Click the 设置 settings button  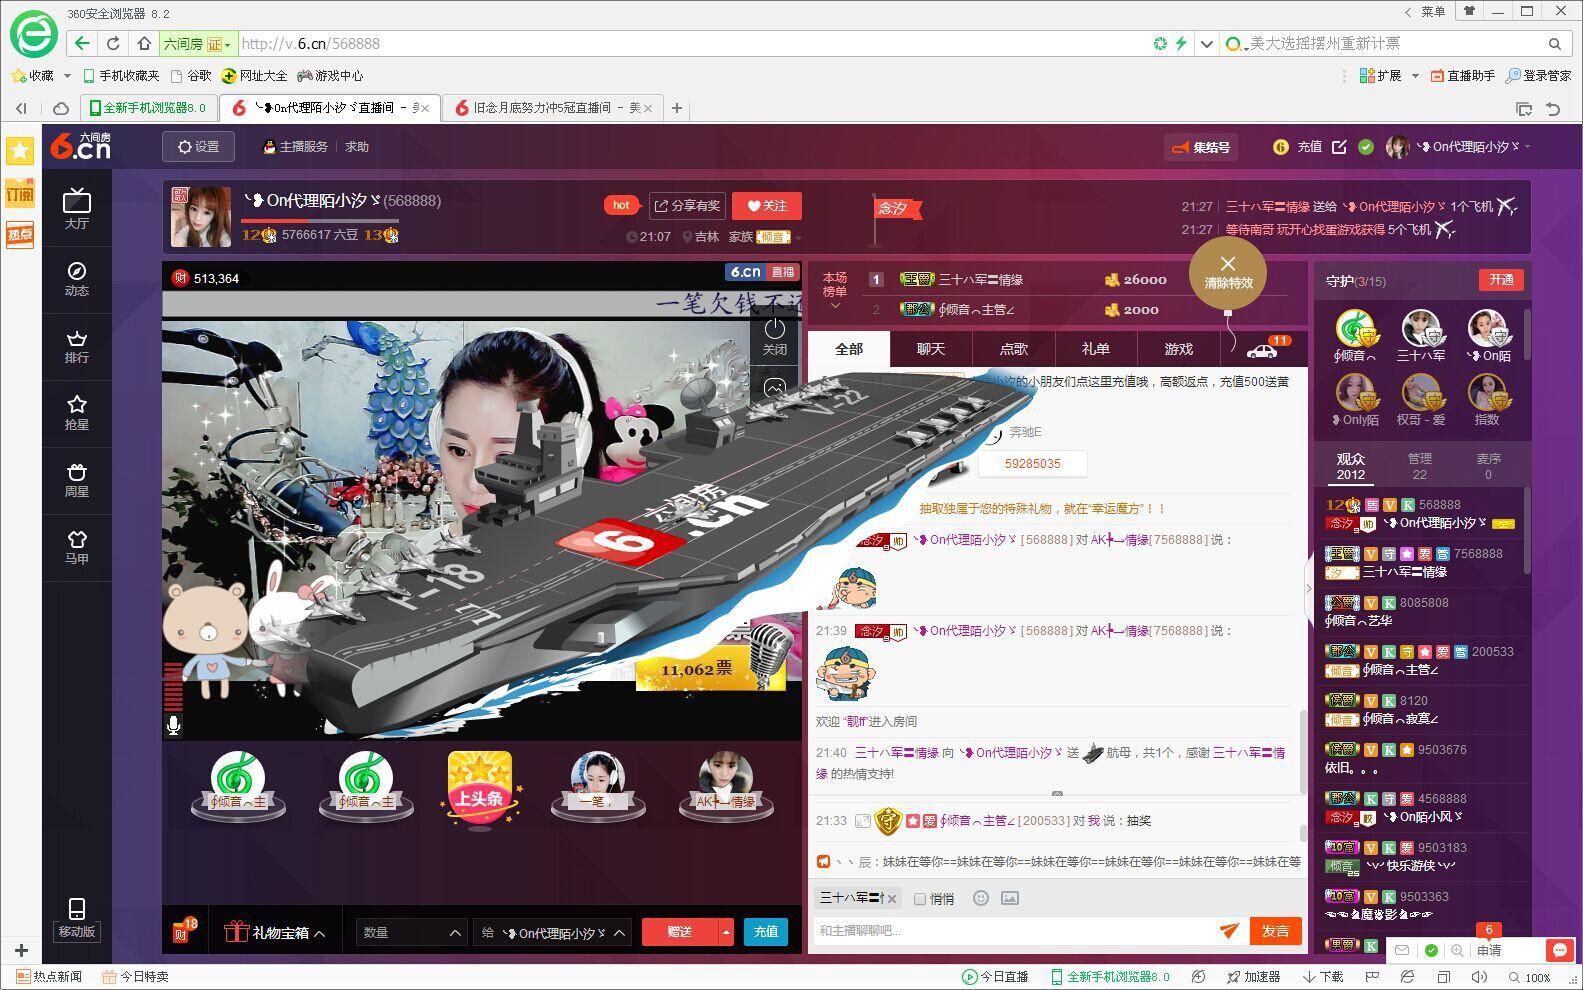(x=199, y=147)
